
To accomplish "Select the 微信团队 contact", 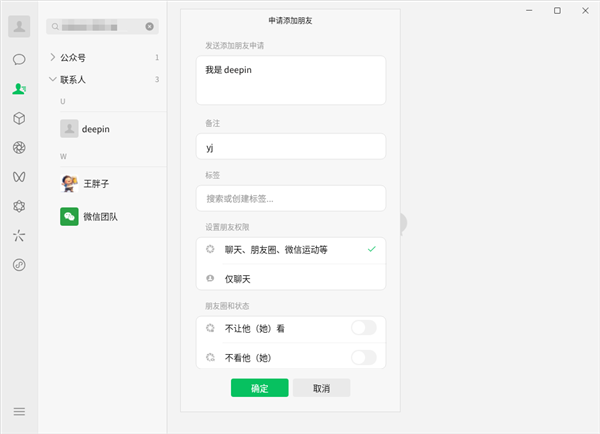I will point(100,216).
